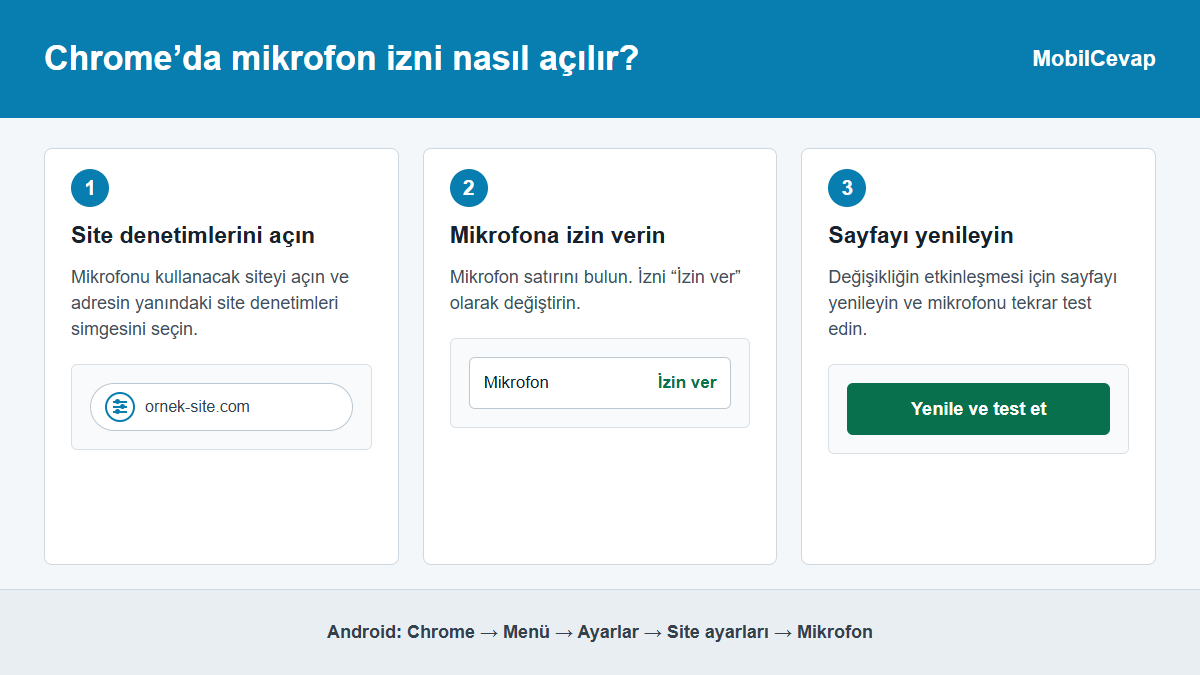Click the Android path text in the footer
This screenshot has width=1200, height=675.
[x=600, y=632]
